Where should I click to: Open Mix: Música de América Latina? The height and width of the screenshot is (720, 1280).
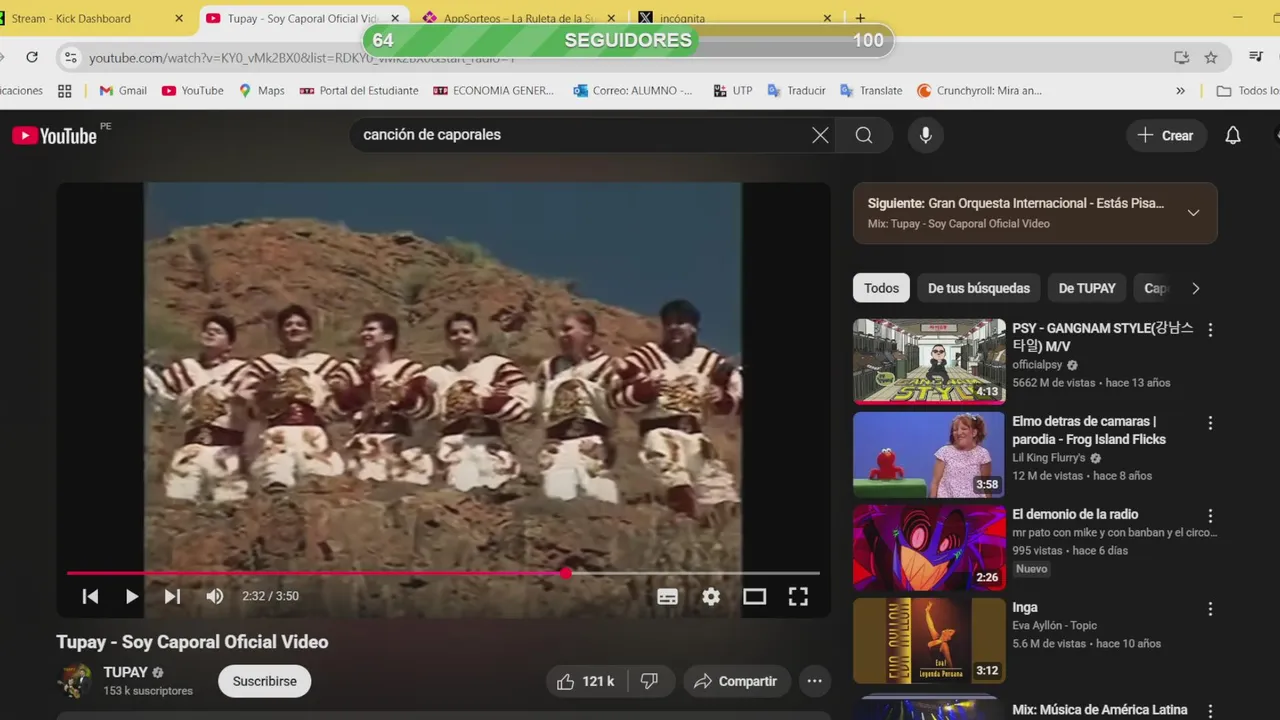(x=1100, y=710)
